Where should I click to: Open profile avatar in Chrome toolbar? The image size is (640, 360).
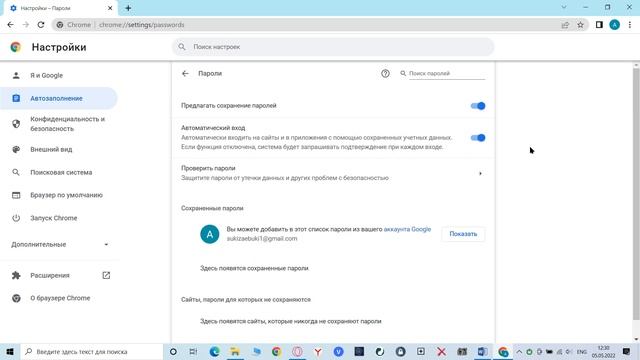[x=614, y=25]
